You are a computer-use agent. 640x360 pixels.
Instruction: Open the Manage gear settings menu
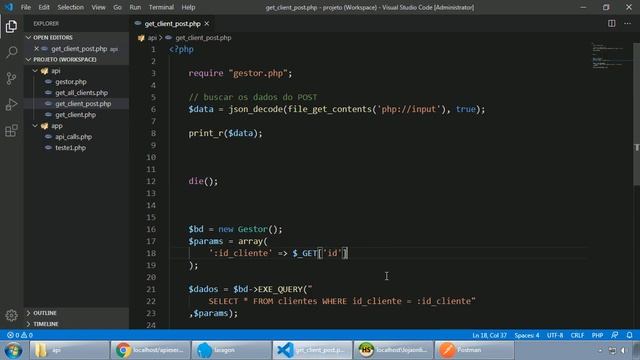[11, 315]
